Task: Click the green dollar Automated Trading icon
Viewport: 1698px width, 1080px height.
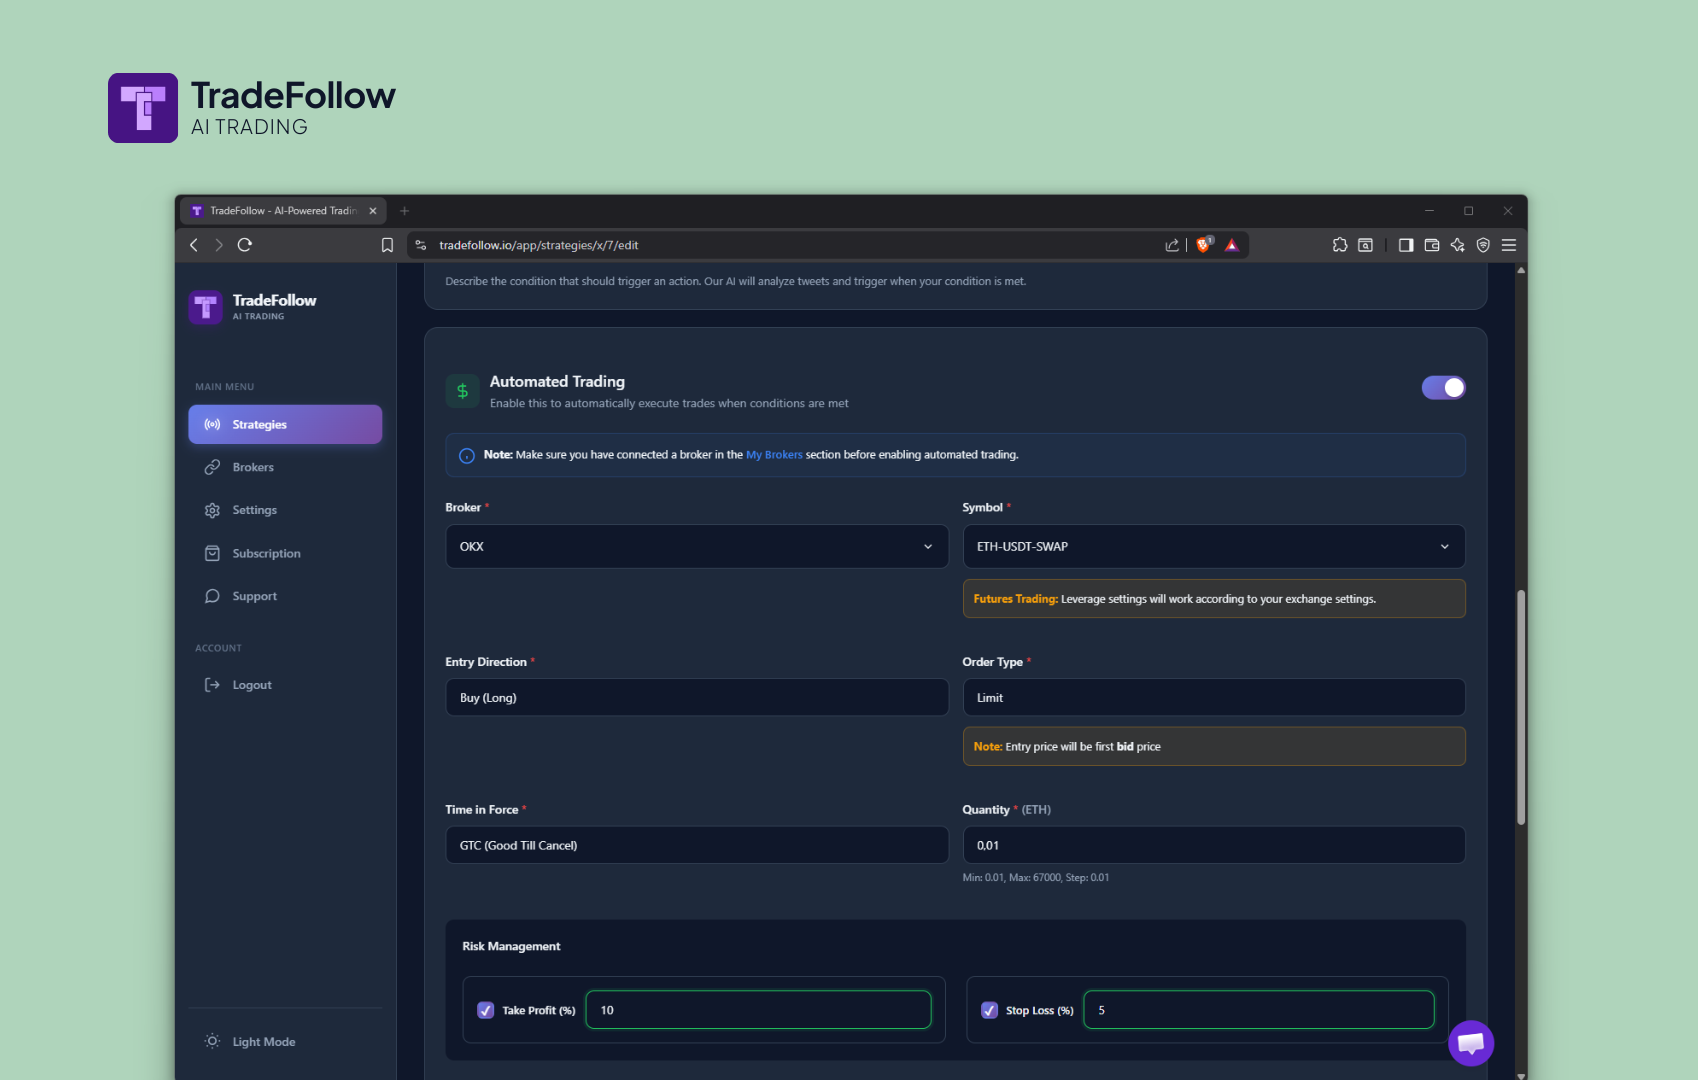Action: pyautogui.click(x=462, y=391)
